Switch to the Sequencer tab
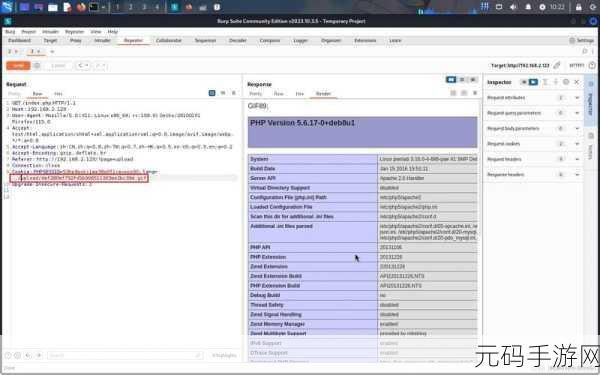 [205, 41]
